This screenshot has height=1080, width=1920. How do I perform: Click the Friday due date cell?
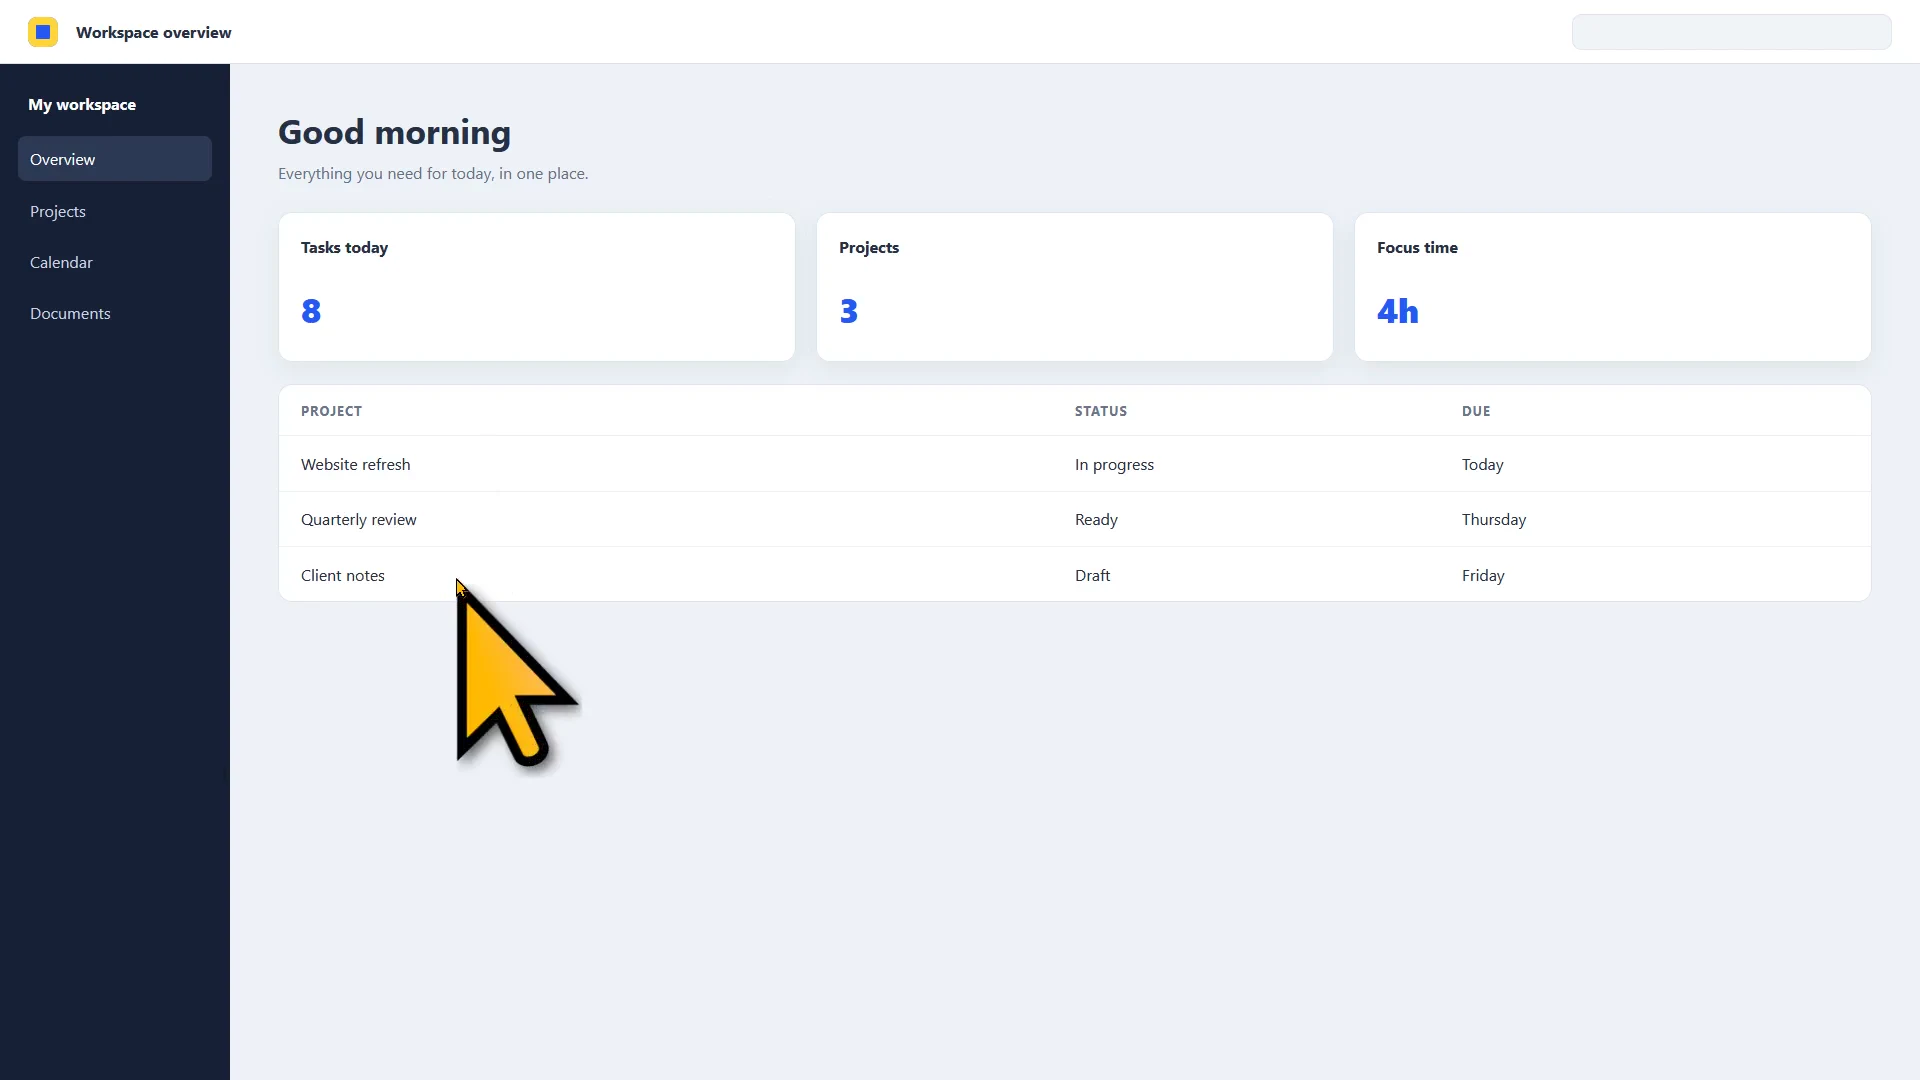pyautogui.click(x=1483, y=575)
